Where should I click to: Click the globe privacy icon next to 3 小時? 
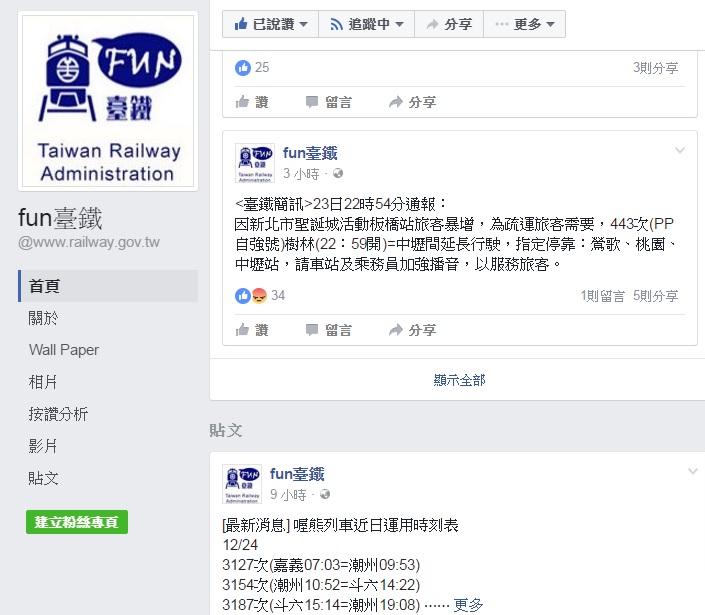(x=338, y=174)
